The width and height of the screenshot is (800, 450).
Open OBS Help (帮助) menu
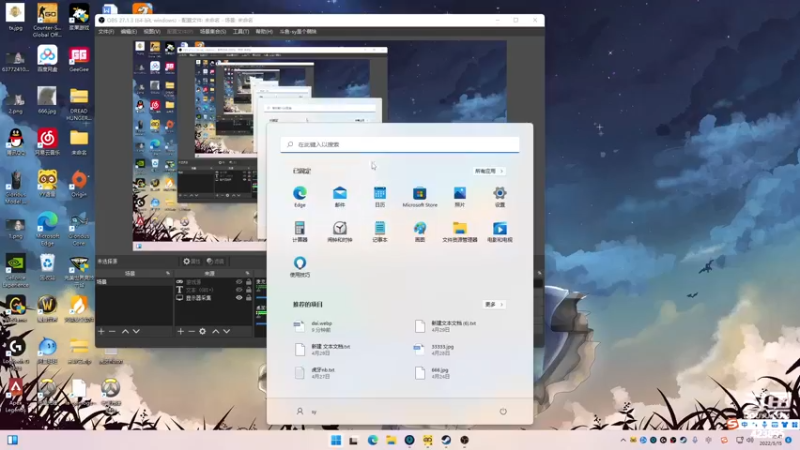[264, 32]
